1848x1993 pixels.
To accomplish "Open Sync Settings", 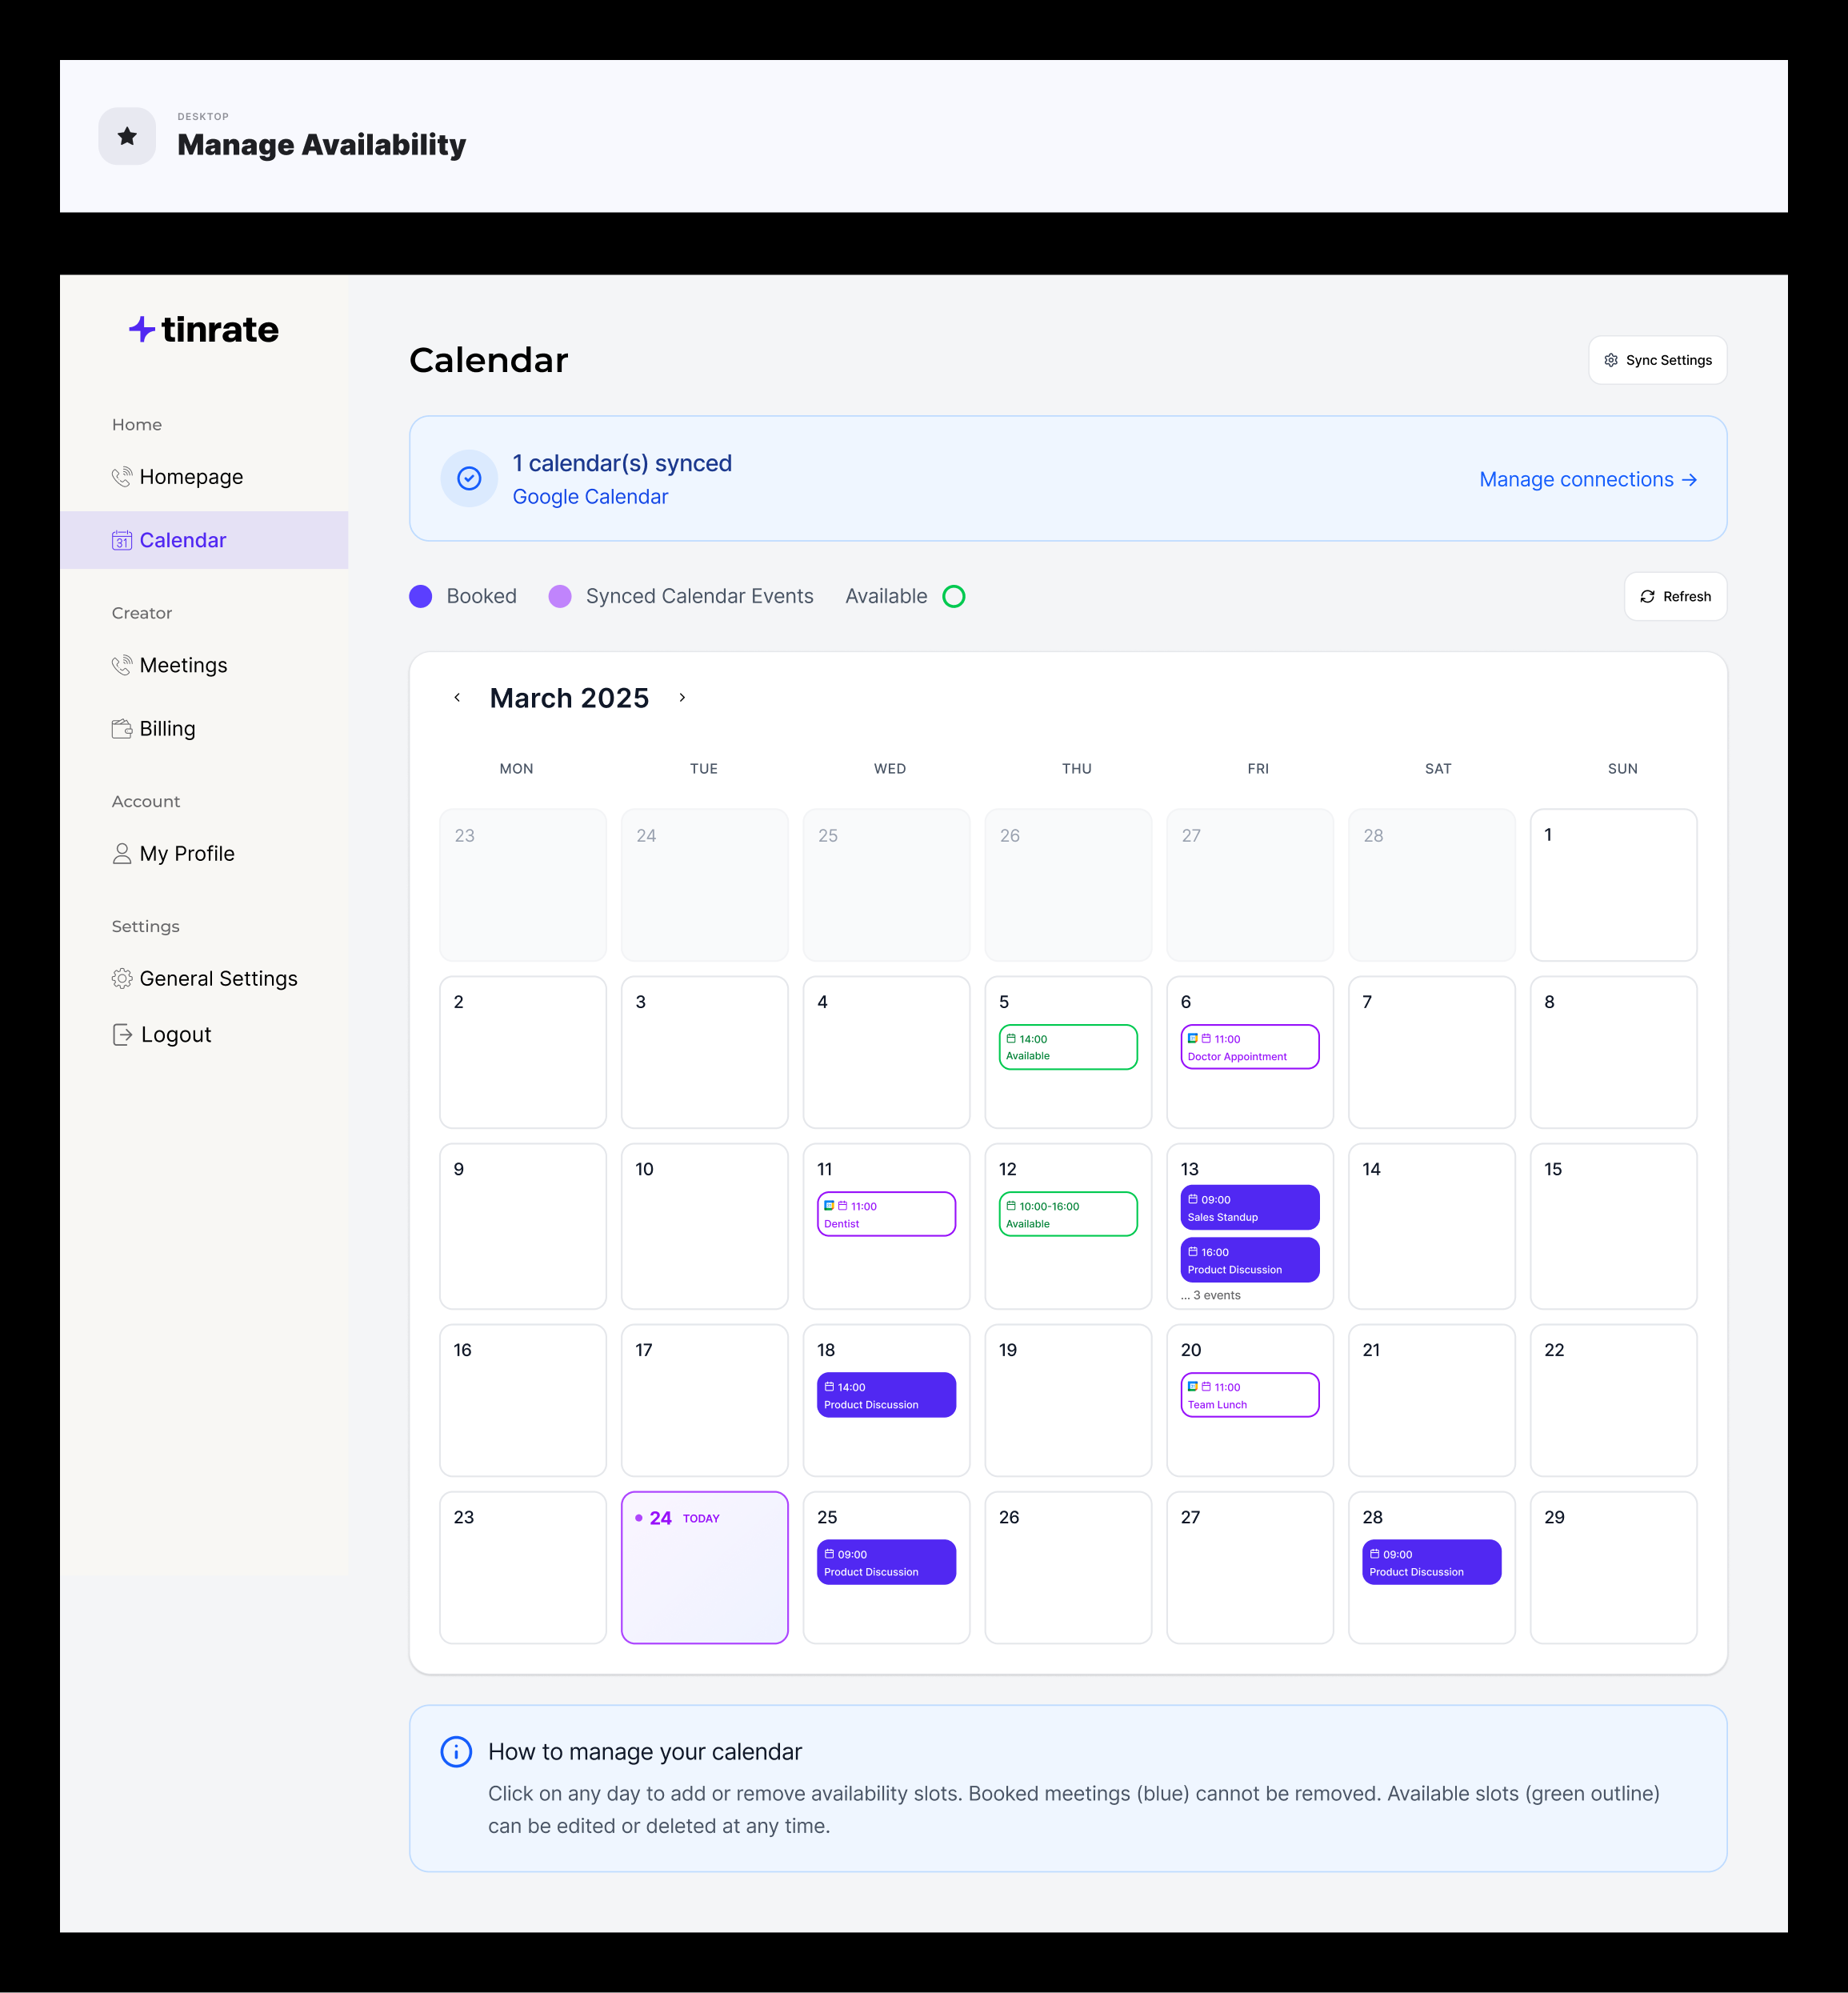I will tap(1658, 360).
